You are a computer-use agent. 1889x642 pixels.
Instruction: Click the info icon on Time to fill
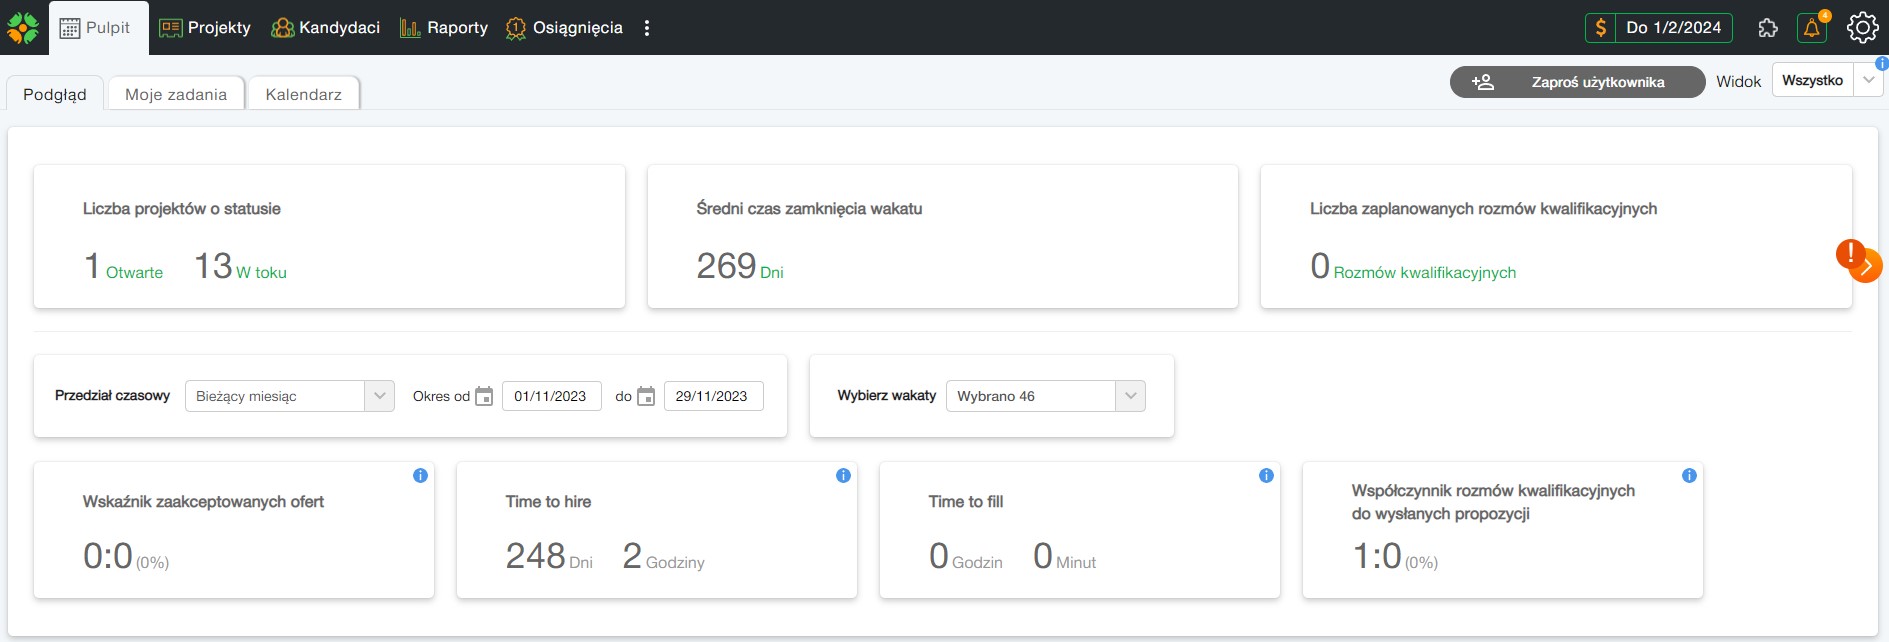pos(1266,476)
